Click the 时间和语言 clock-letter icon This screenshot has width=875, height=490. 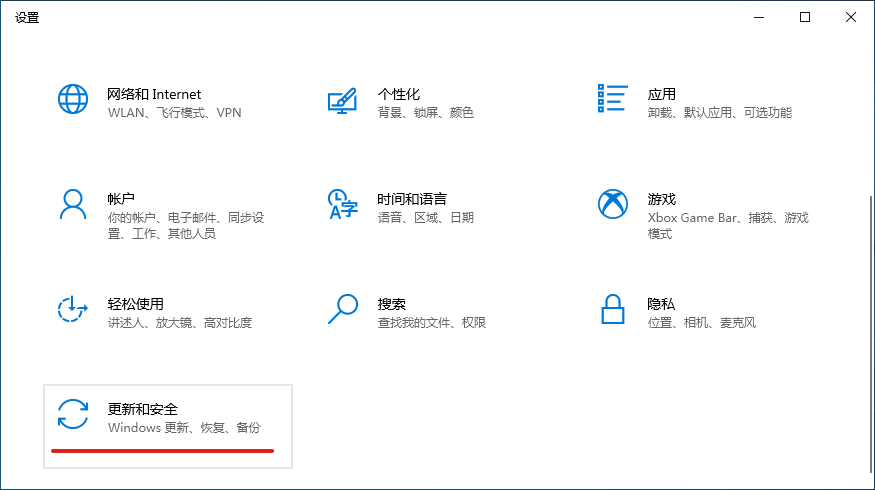(x=343, y=204)
